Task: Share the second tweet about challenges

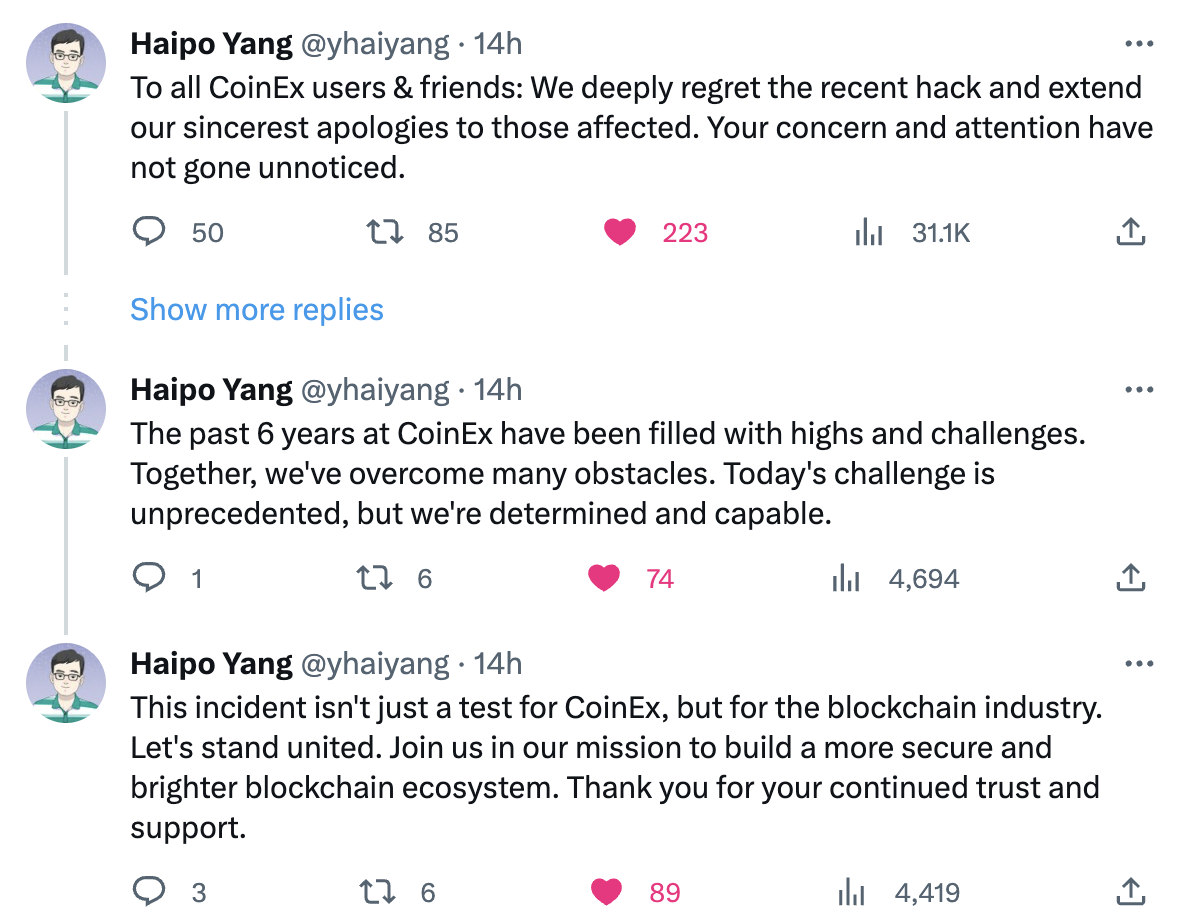Action: [x=1131, y=578]
